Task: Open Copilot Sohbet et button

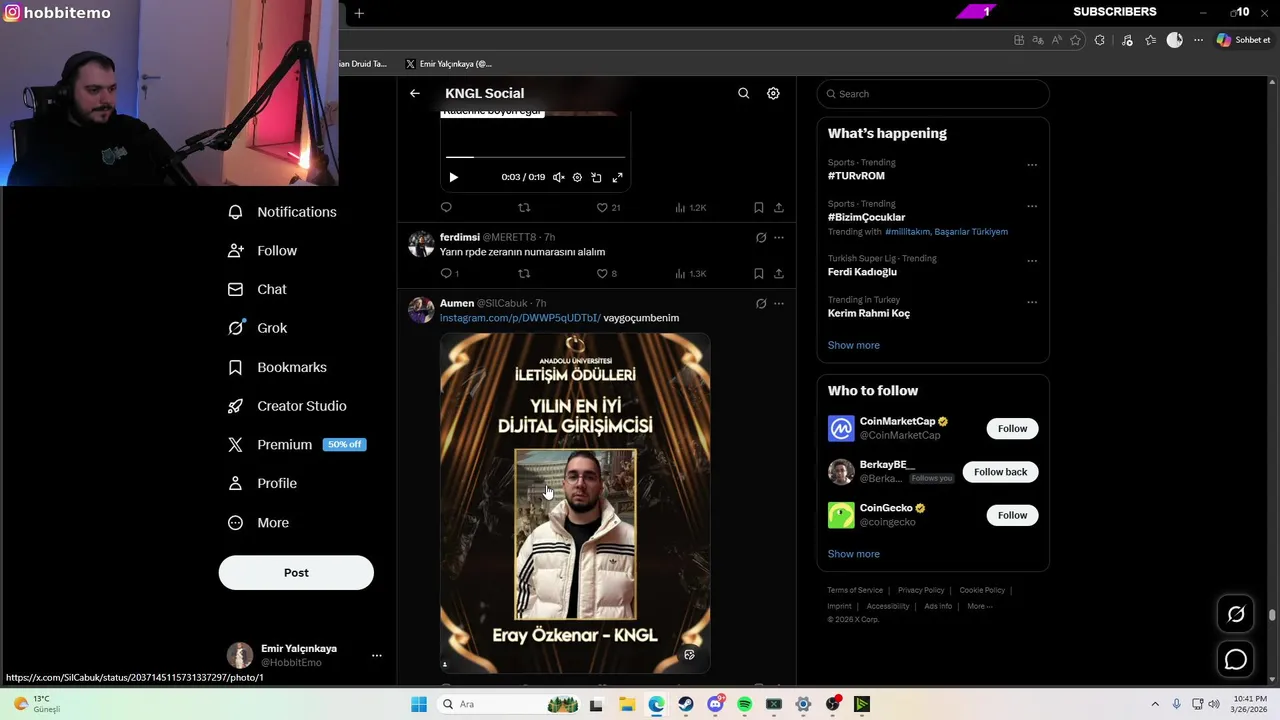Action: (1243, 40)
